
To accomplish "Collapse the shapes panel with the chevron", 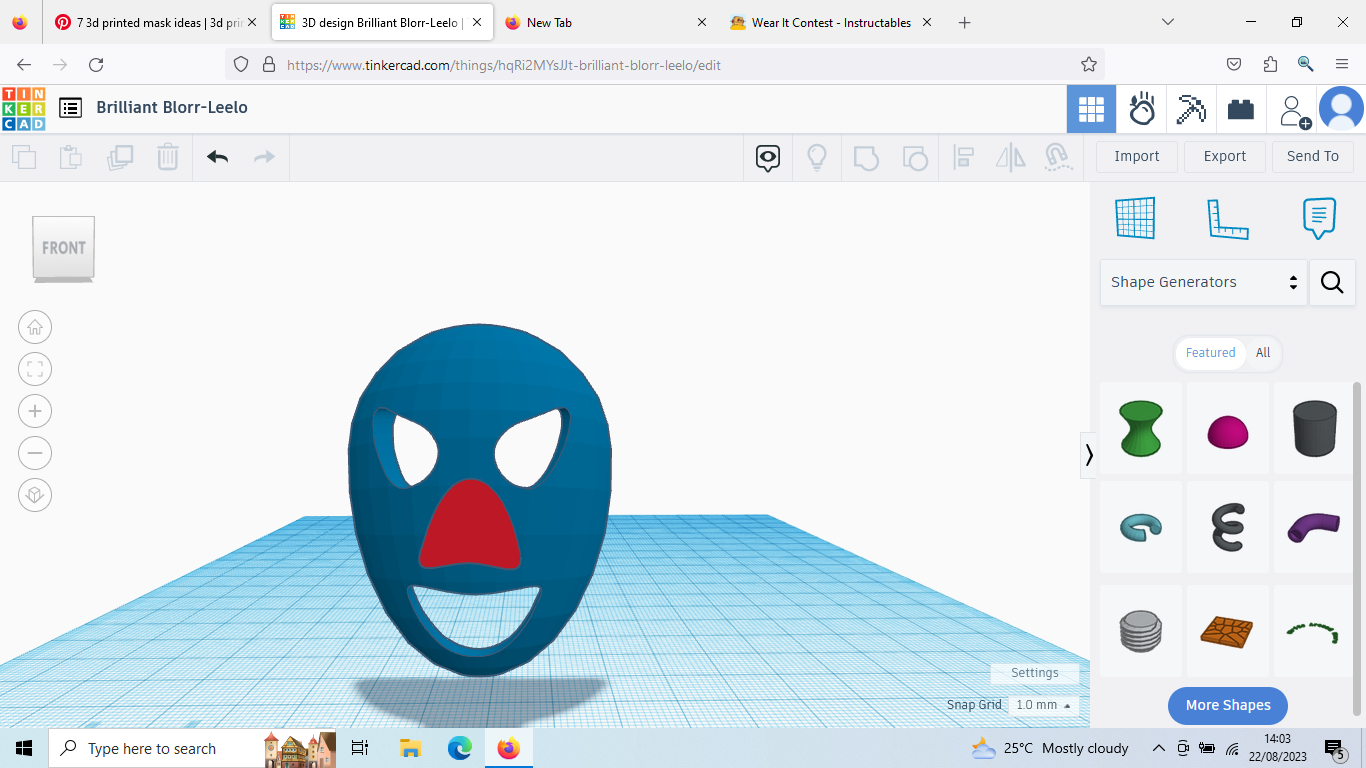I will pyautogui.click(x=1089, y=455).
